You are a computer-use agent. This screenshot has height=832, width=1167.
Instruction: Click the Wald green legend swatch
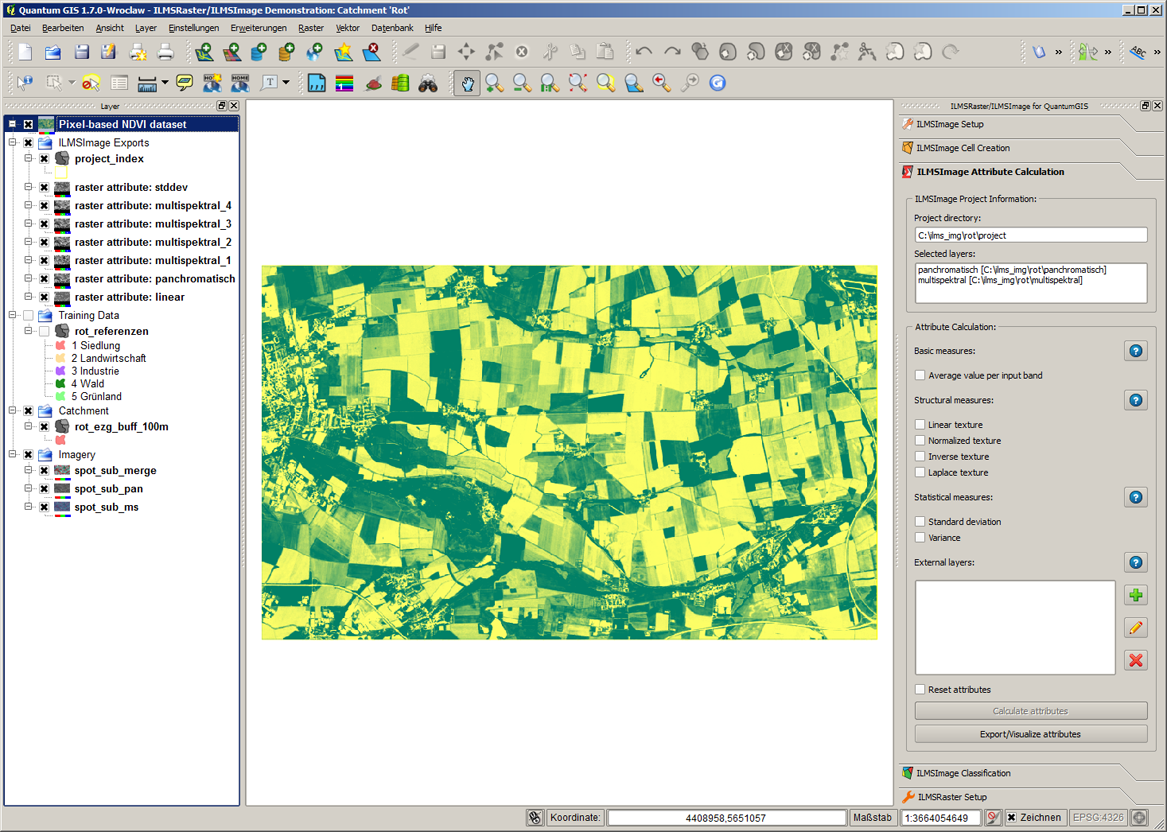click(x=61, y=384)
